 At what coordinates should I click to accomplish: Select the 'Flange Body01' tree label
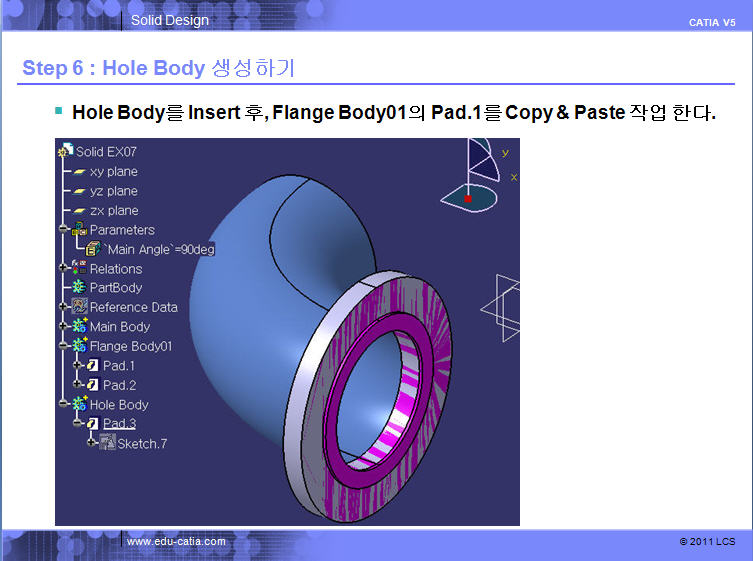click(131, 346)
